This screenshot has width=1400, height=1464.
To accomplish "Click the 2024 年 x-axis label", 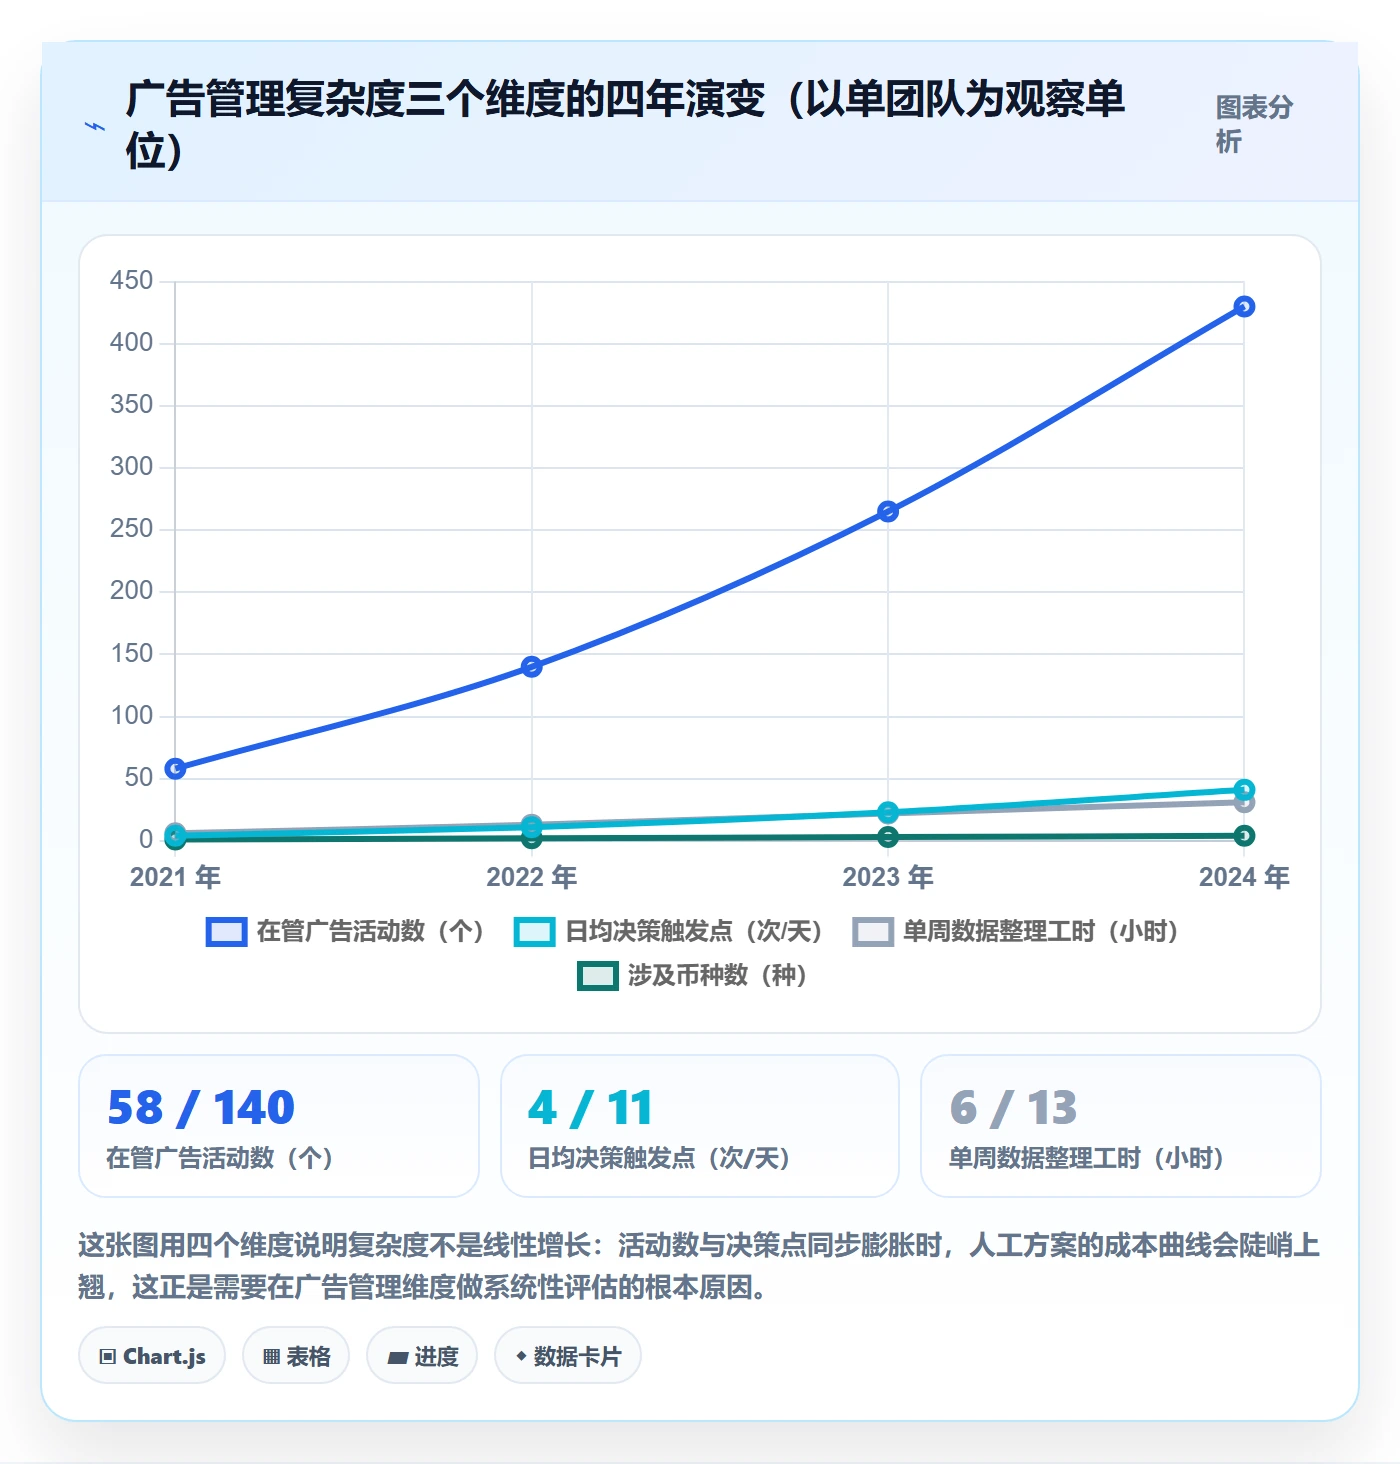I will tap(1244, 877).
